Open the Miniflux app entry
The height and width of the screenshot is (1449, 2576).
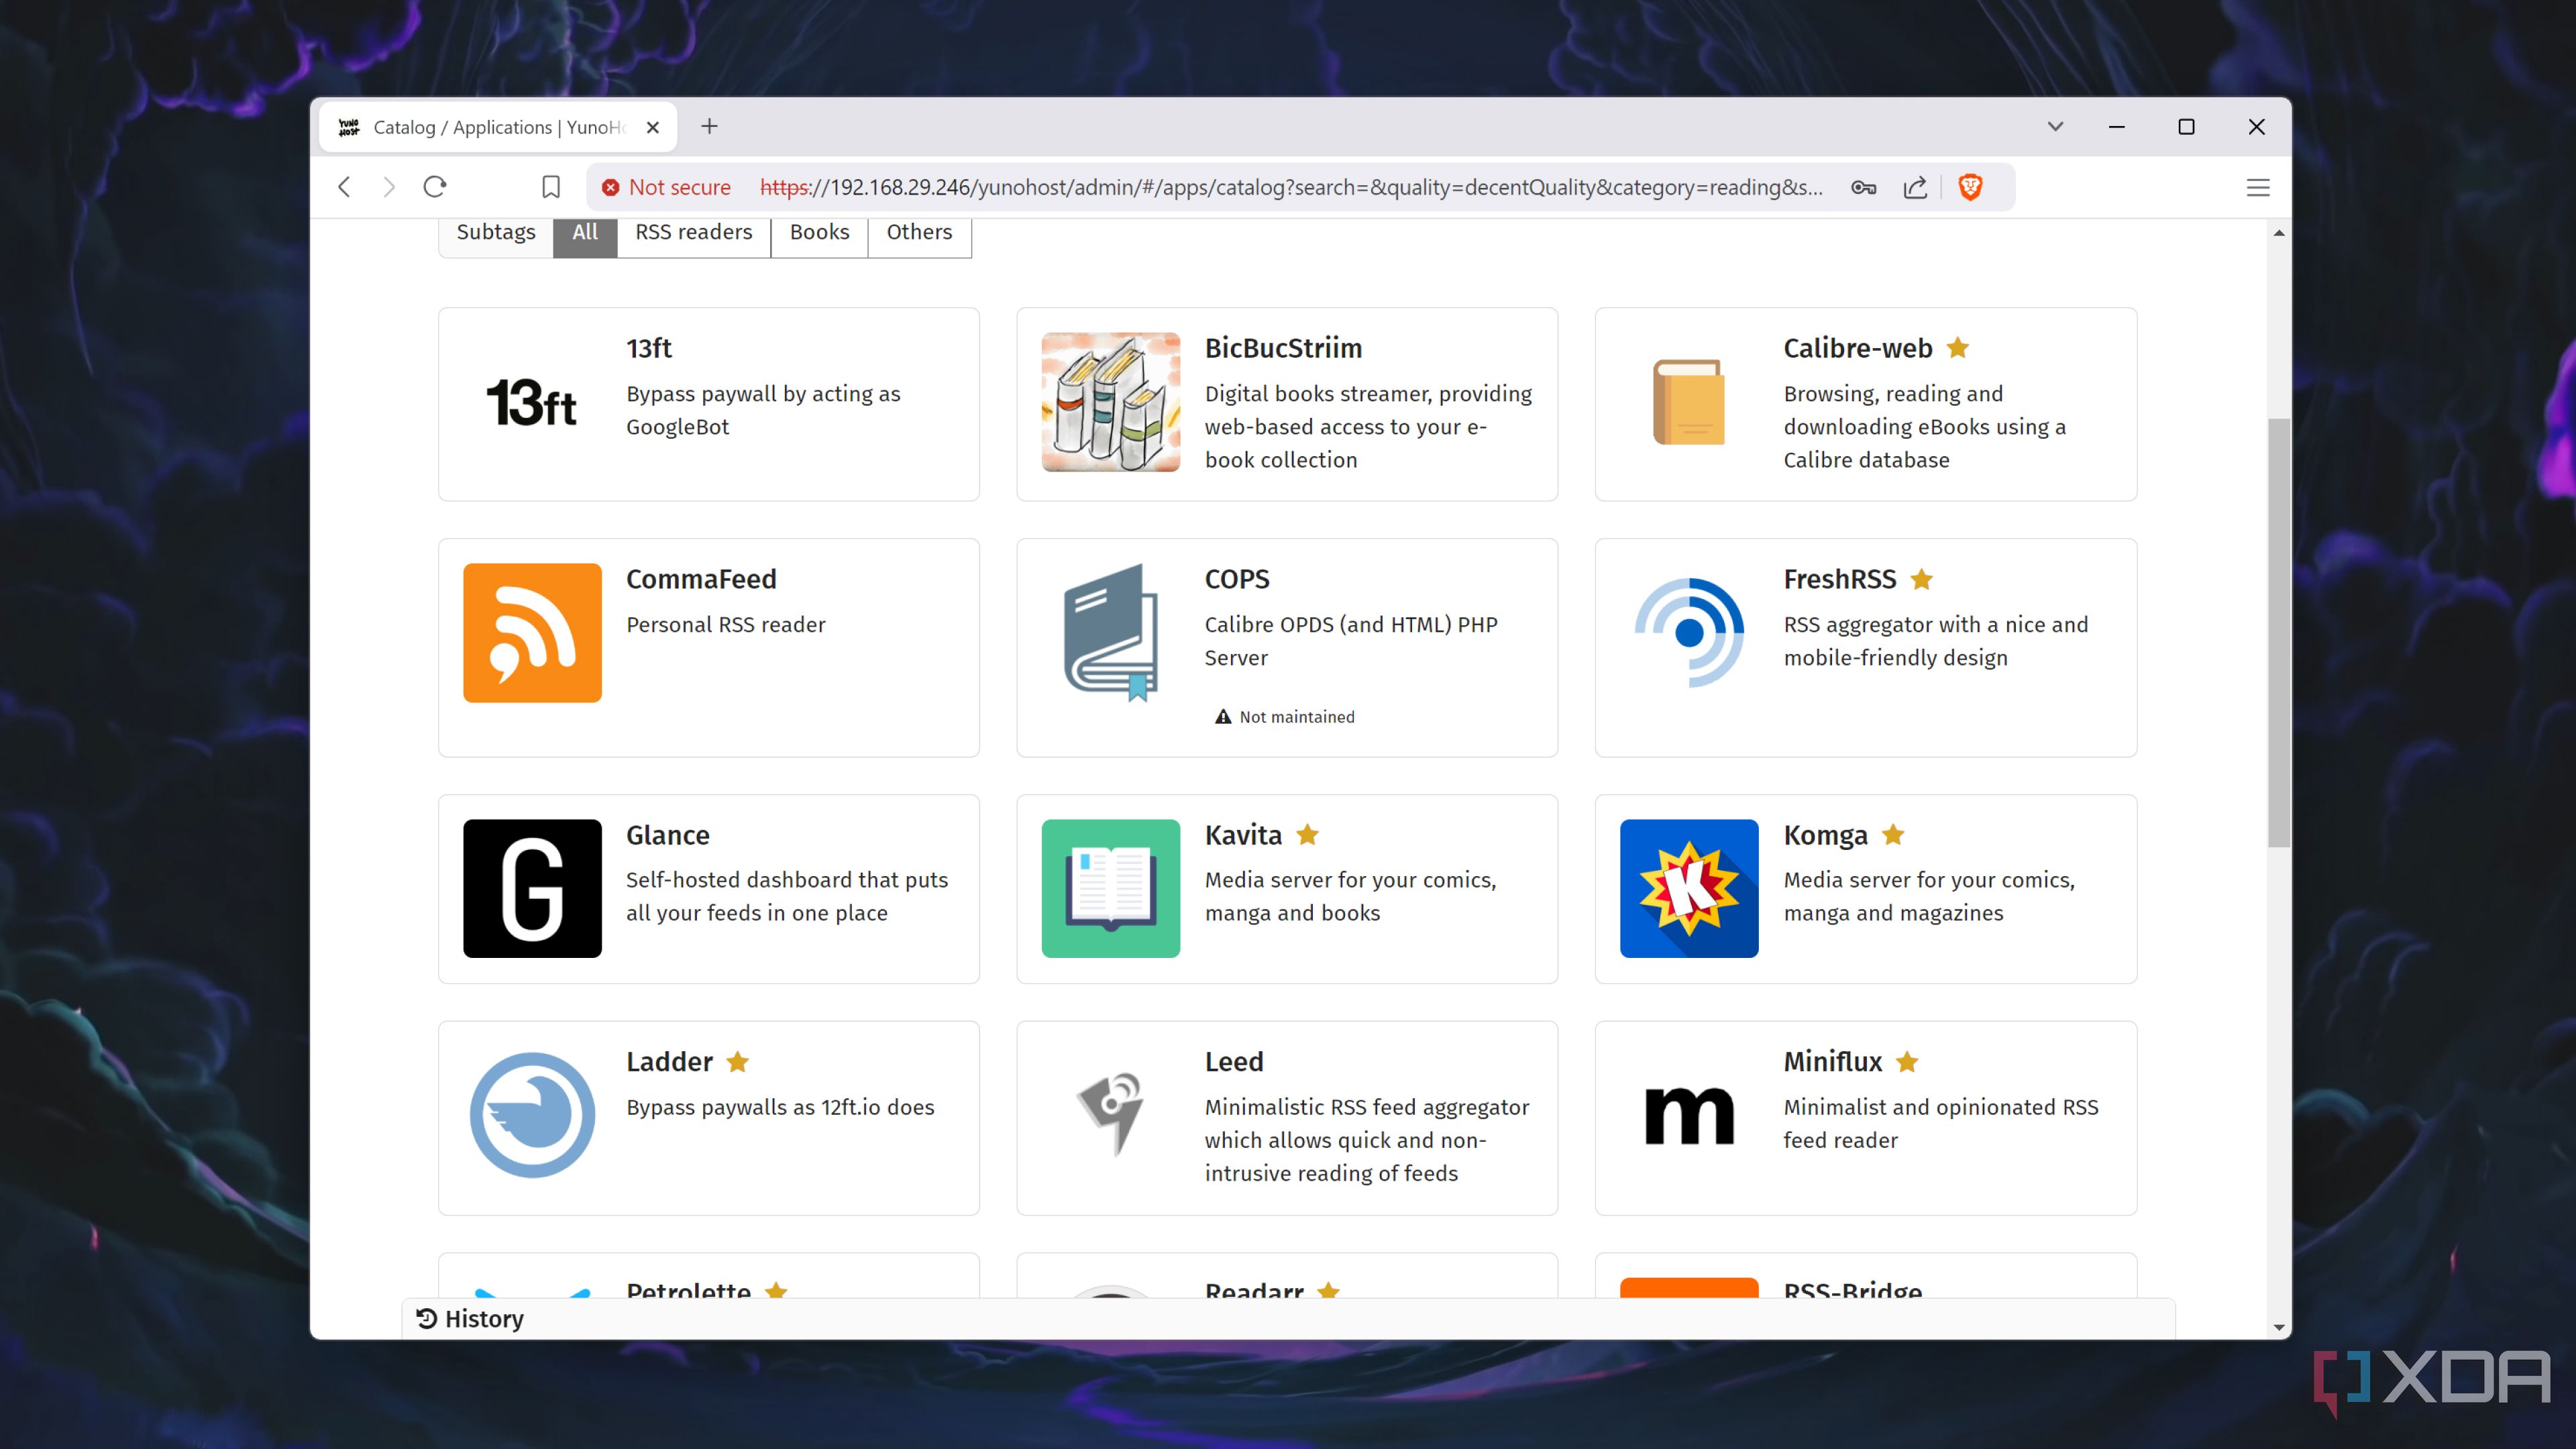pos(1832,1061)
